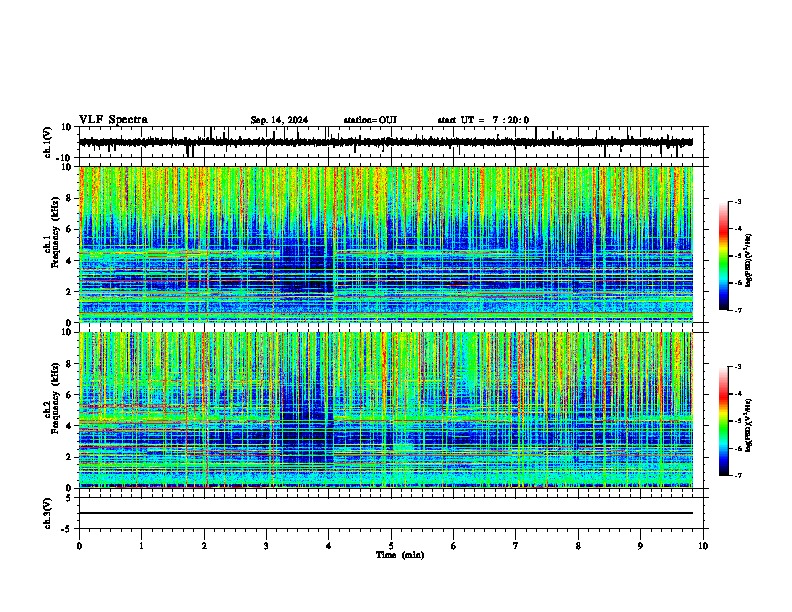792x612 pixels.
Task: Click the '-7' label on the ch.2 colorbar
Action: click(738, 476)
